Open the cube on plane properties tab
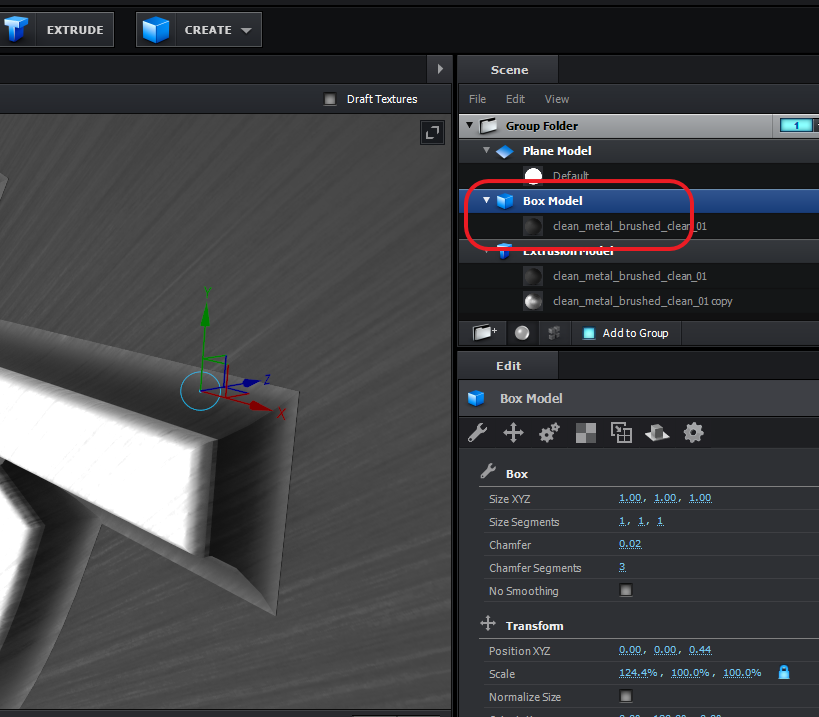 657,433
